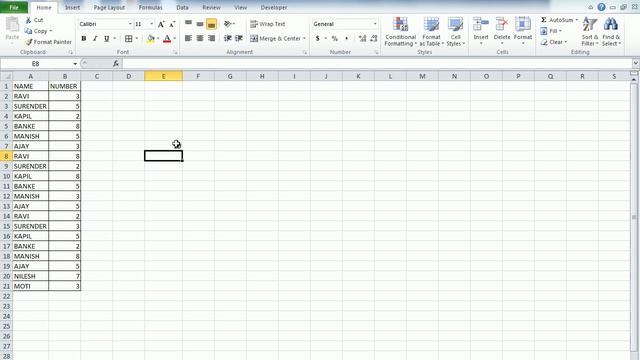Toggle highlighted Bottom Align button
This screenshot has width=640, height=360.
[211, 24]
